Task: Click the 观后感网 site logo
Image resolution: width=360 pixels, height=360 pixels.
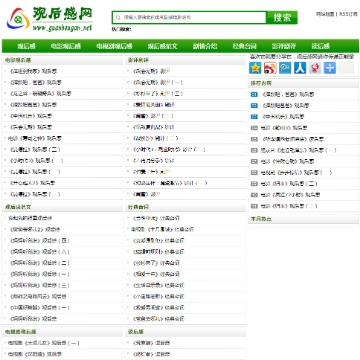Action: [x=49, y=19]
